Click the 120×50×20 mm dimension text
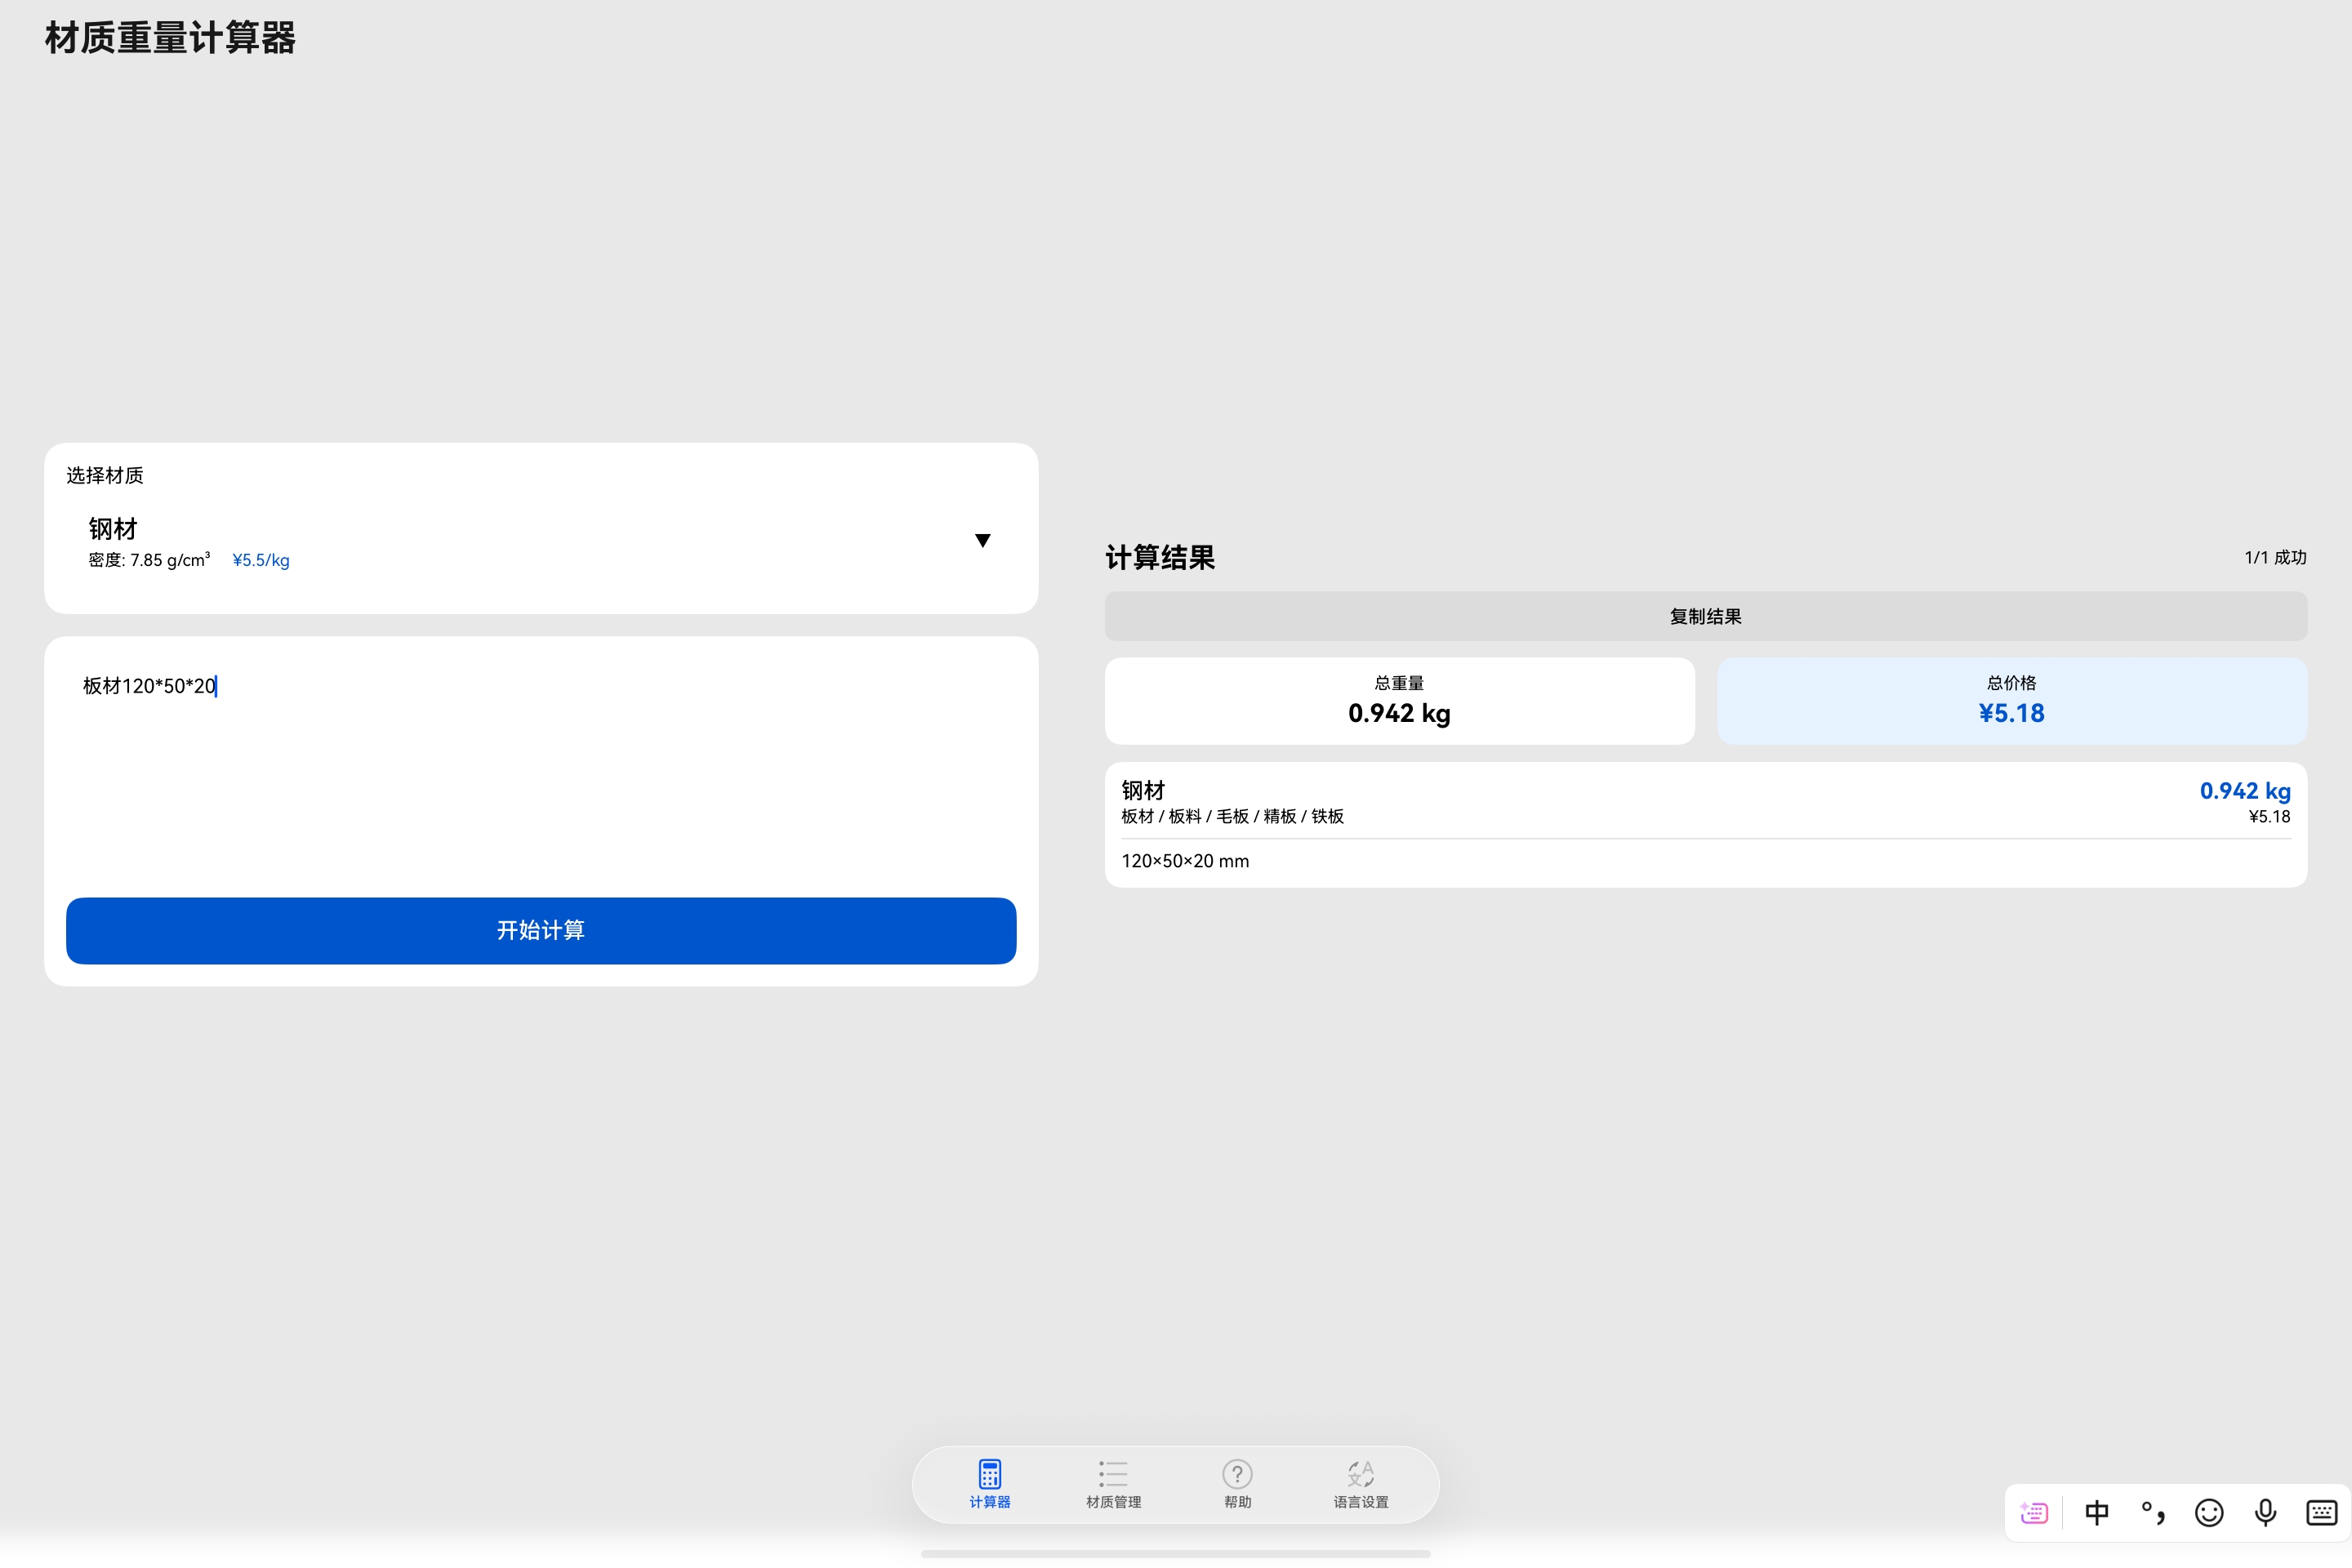The width and height of the screenshot is (2352, 1568). pos(1185,861)
